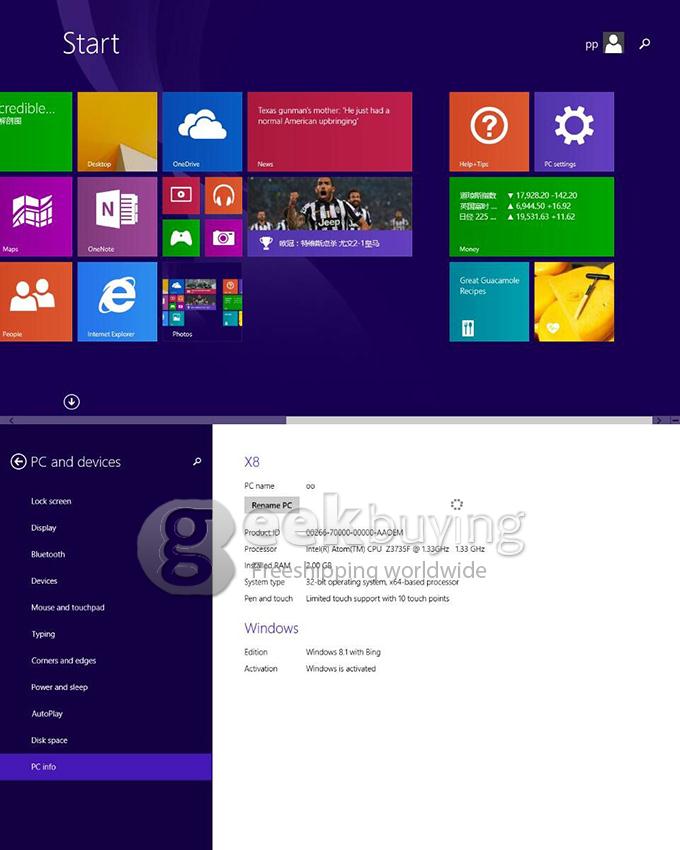Open the pp user account menu
The image size is (680, 850).
[604, 44]
